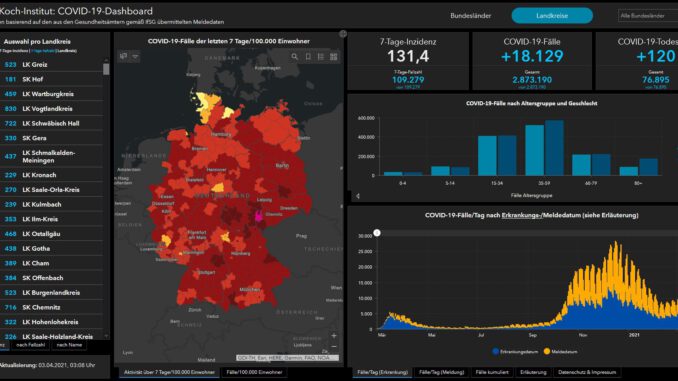Select LK Wartburgkreis in the list
Screen dimensions: 678x381
pos(51,94)
